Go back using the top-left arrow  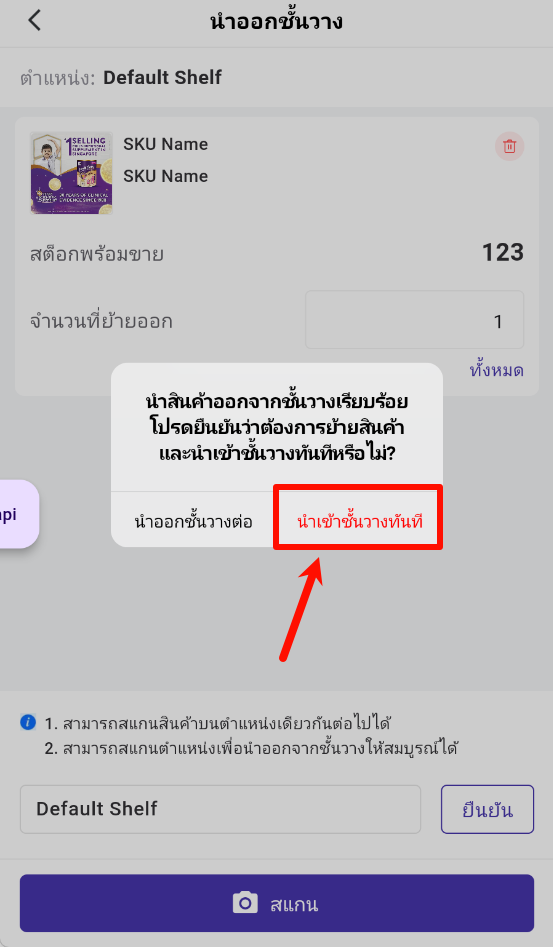pyautogui.click(x=34, y=21)
